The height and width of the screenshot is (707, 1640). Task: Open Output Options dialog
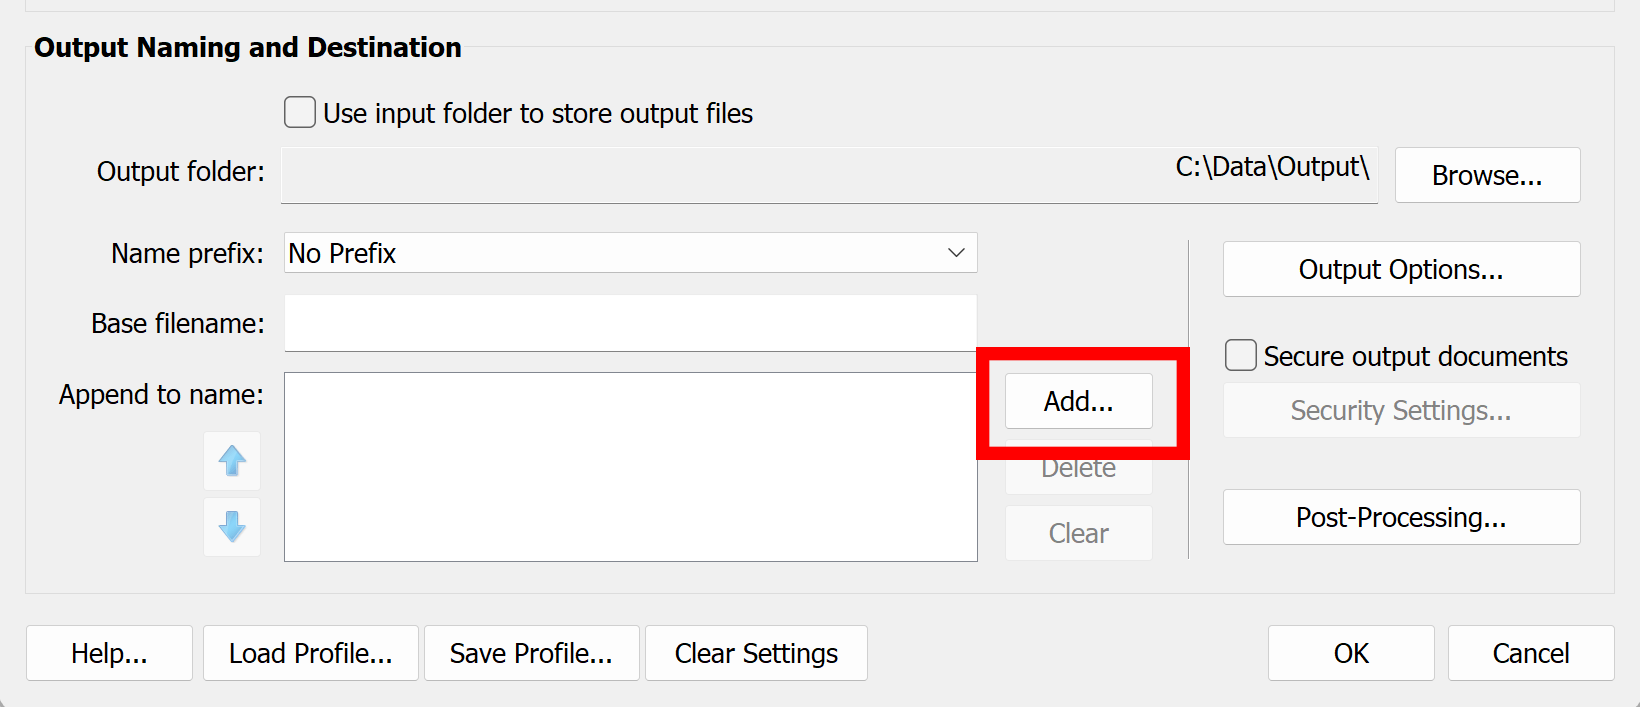[1401, 269]
